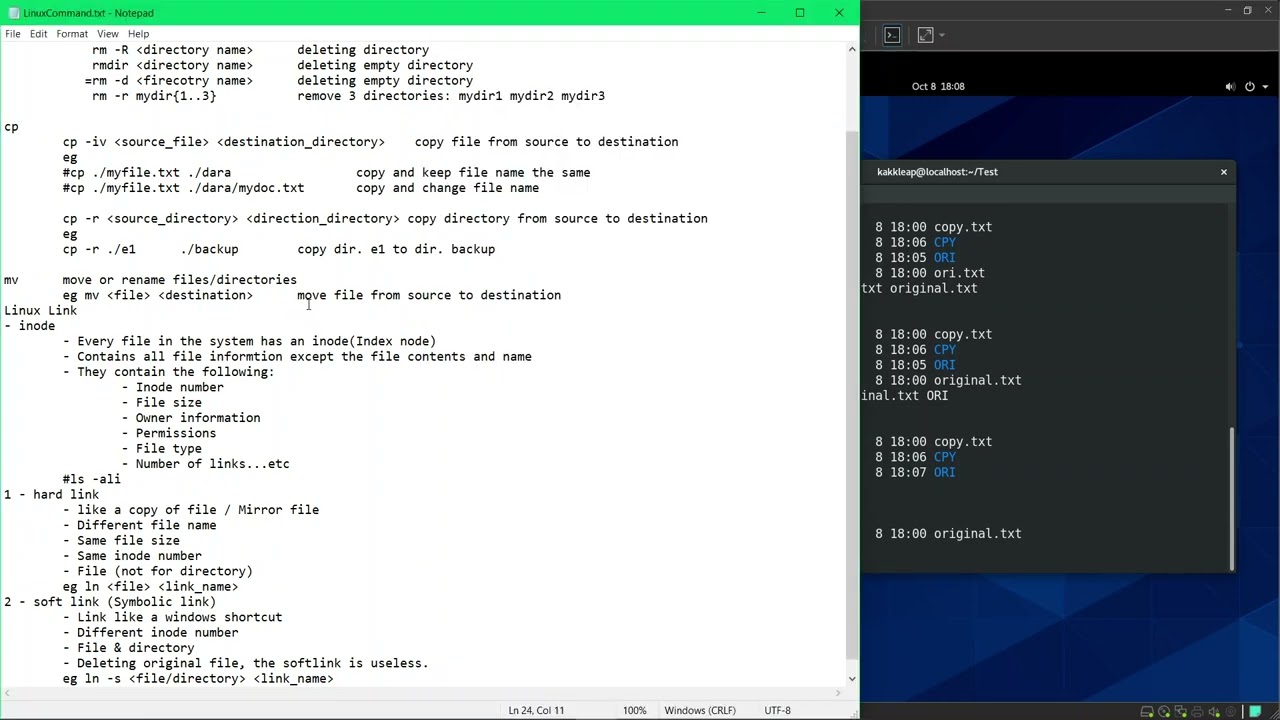
Task: Minimize the Notepad window
Action: coord(761,13)
